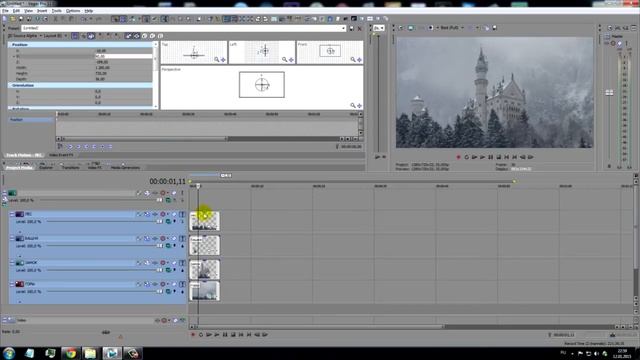Click the New project icon in main toolbar
This screenshot has width=640, height=360.
(4, 19)
